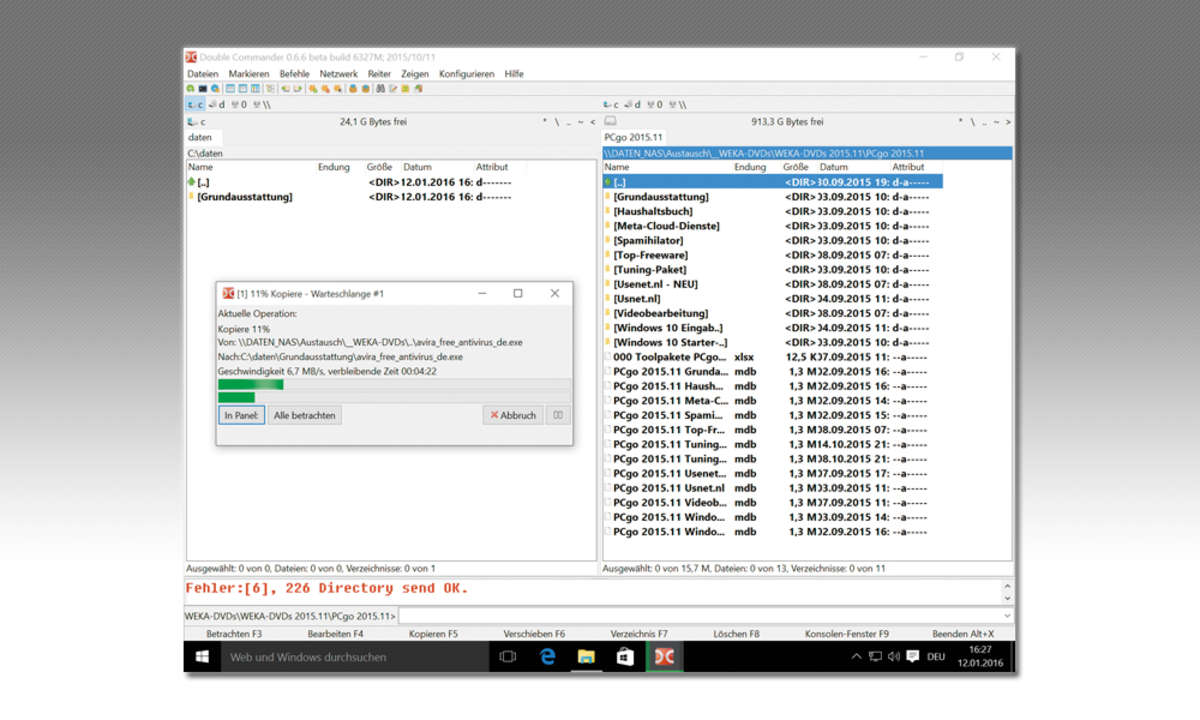Open the command line history dropdown arrow
The image size is (1200, 720).
(x=1006, y=616)
